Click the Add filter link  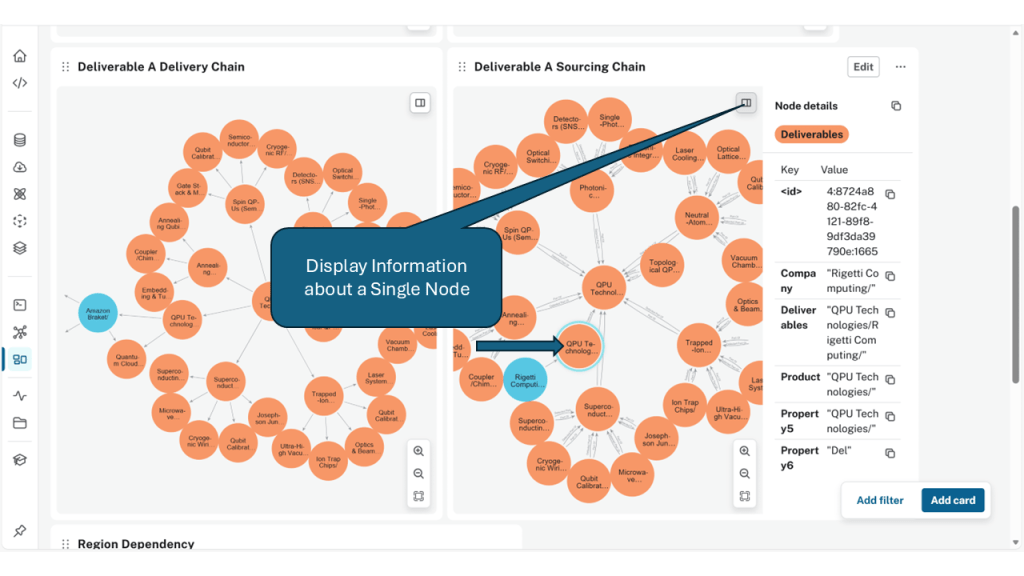tap(880, 500)
